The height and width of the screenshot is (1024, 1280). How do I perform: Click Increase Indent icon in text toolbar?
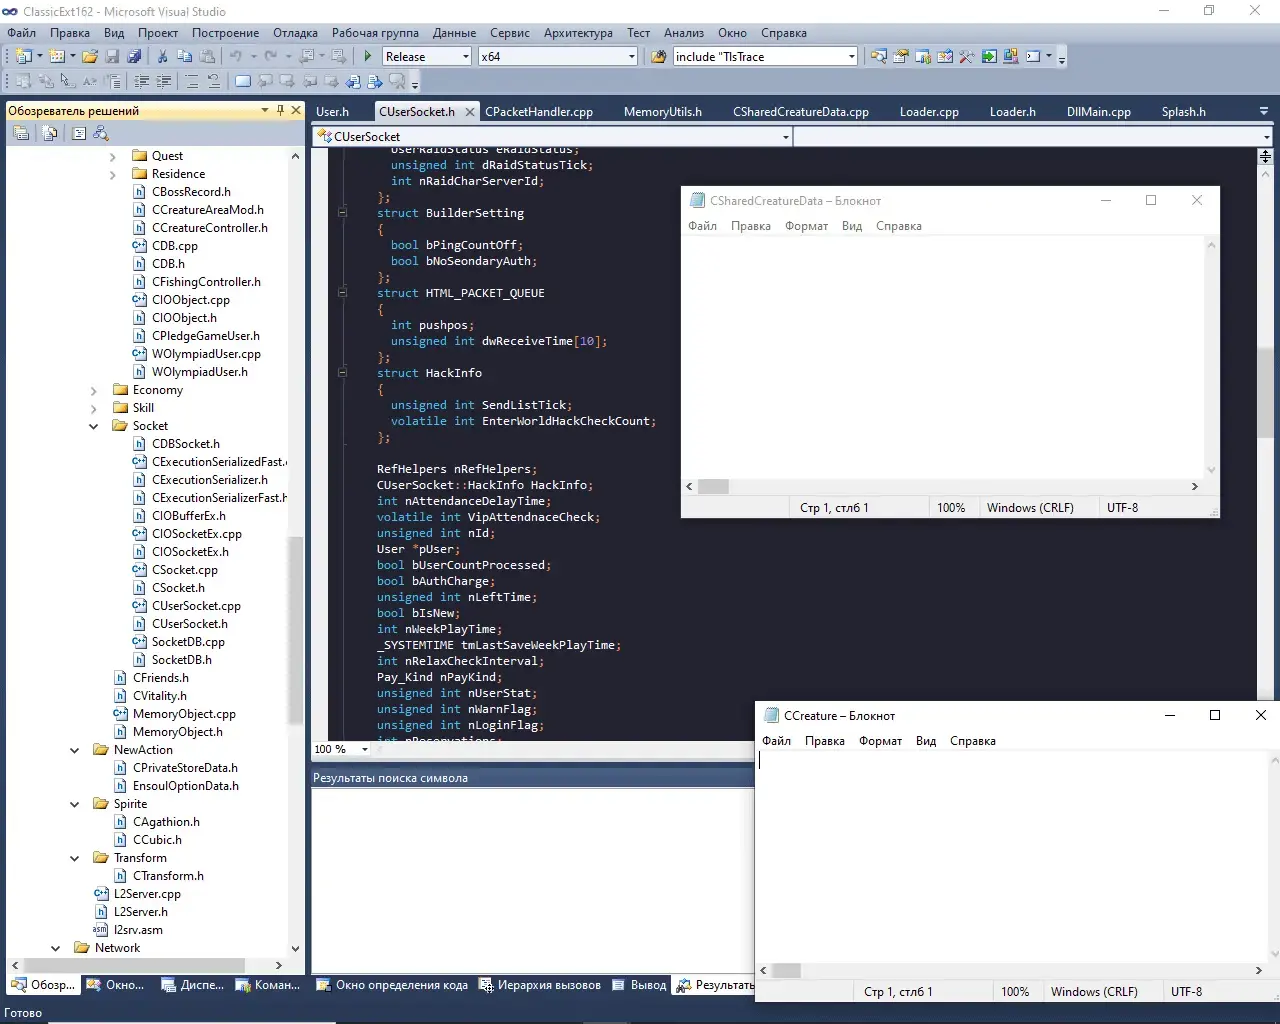164,81
